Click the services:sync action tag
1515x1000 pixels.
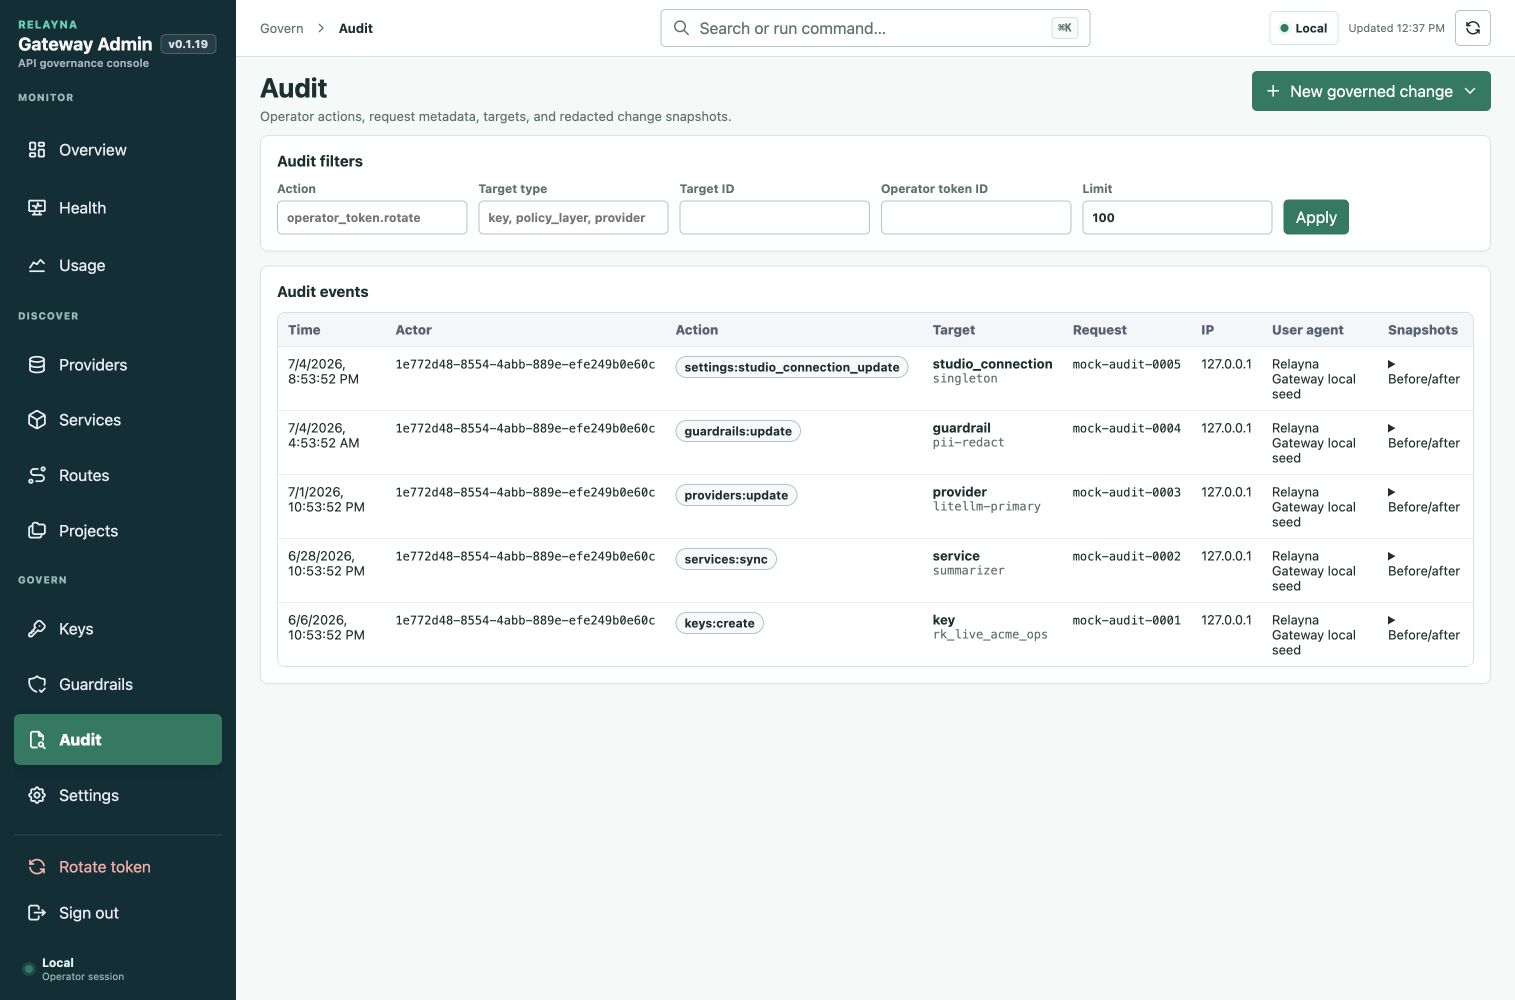tap(726, 559)
